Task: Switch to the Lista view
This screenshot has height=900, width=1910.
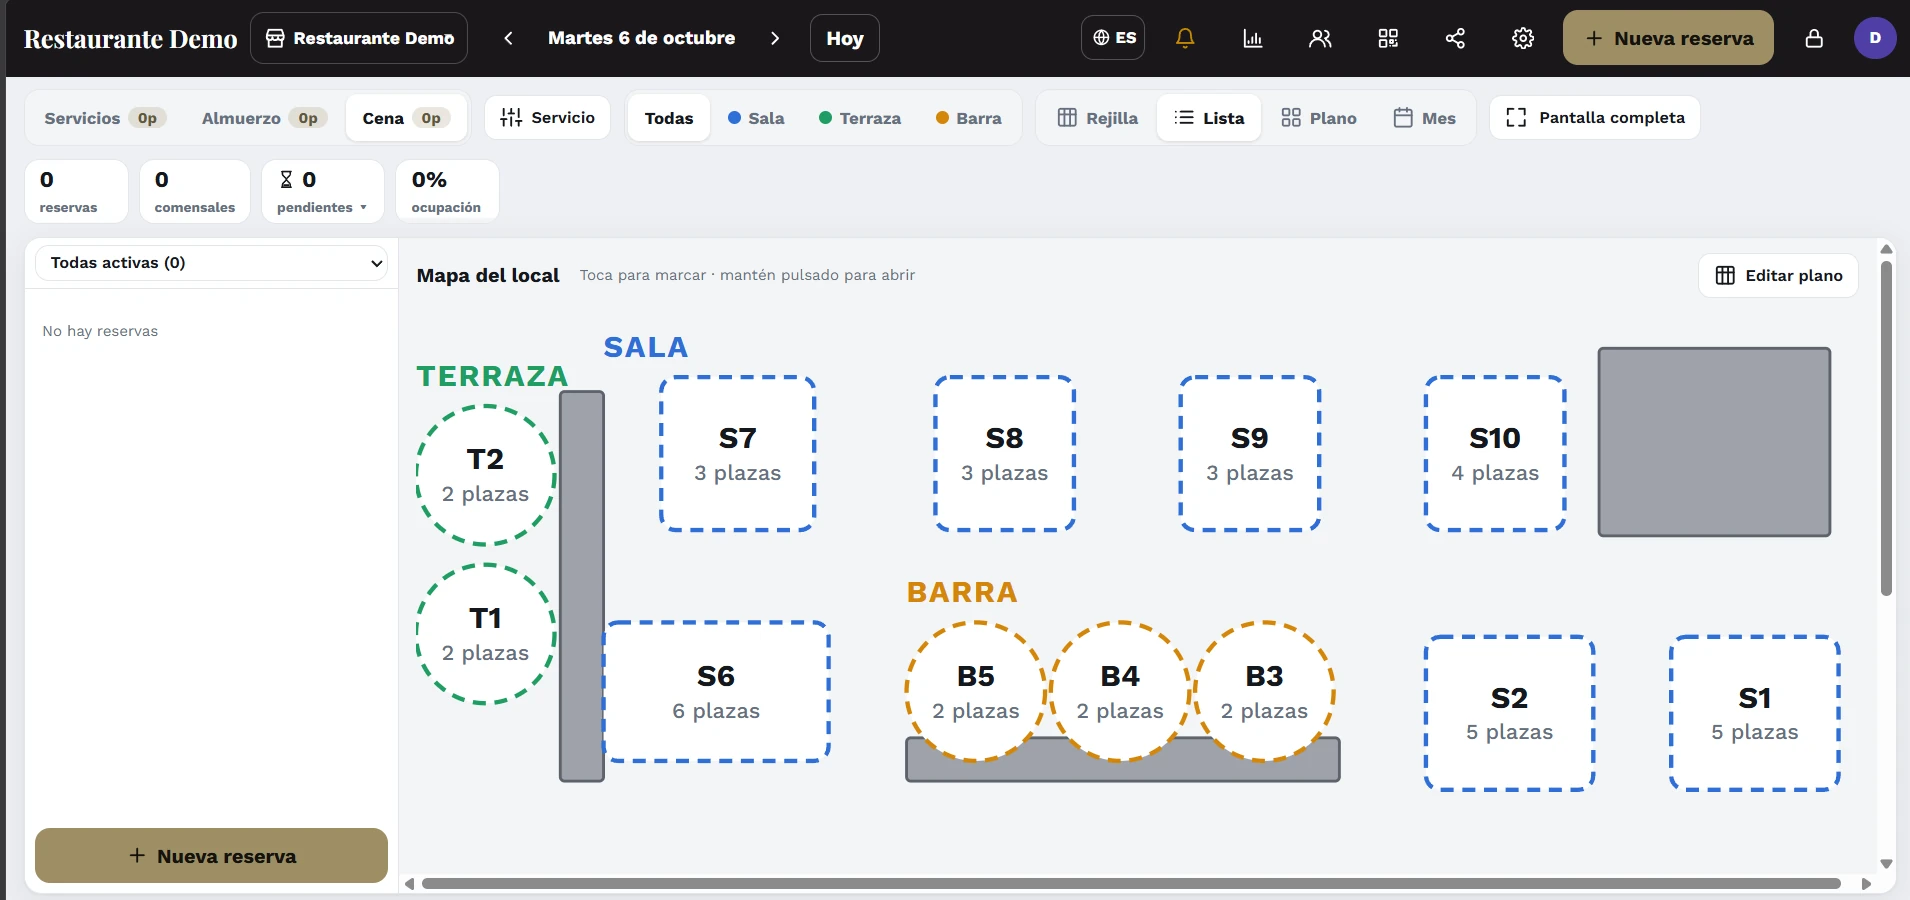Action: [1209, 118]
